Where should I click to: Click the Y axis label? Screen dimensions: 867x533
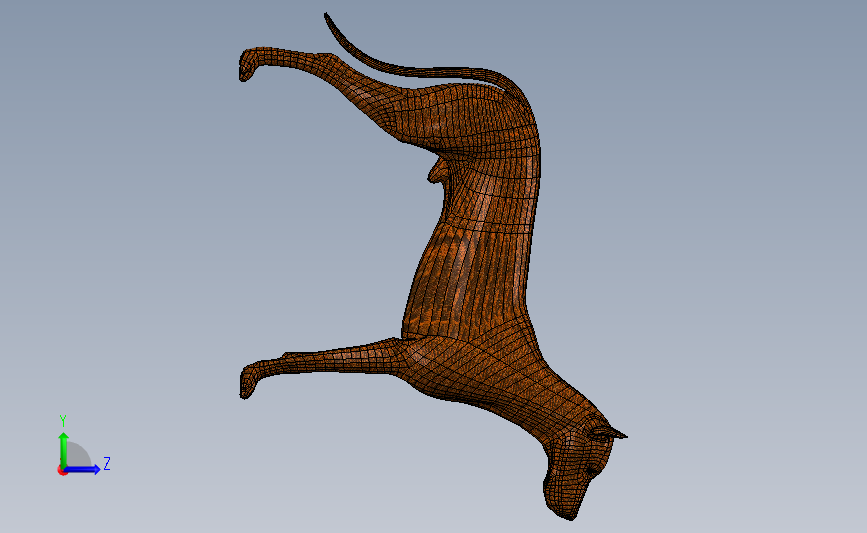point(62,421)
